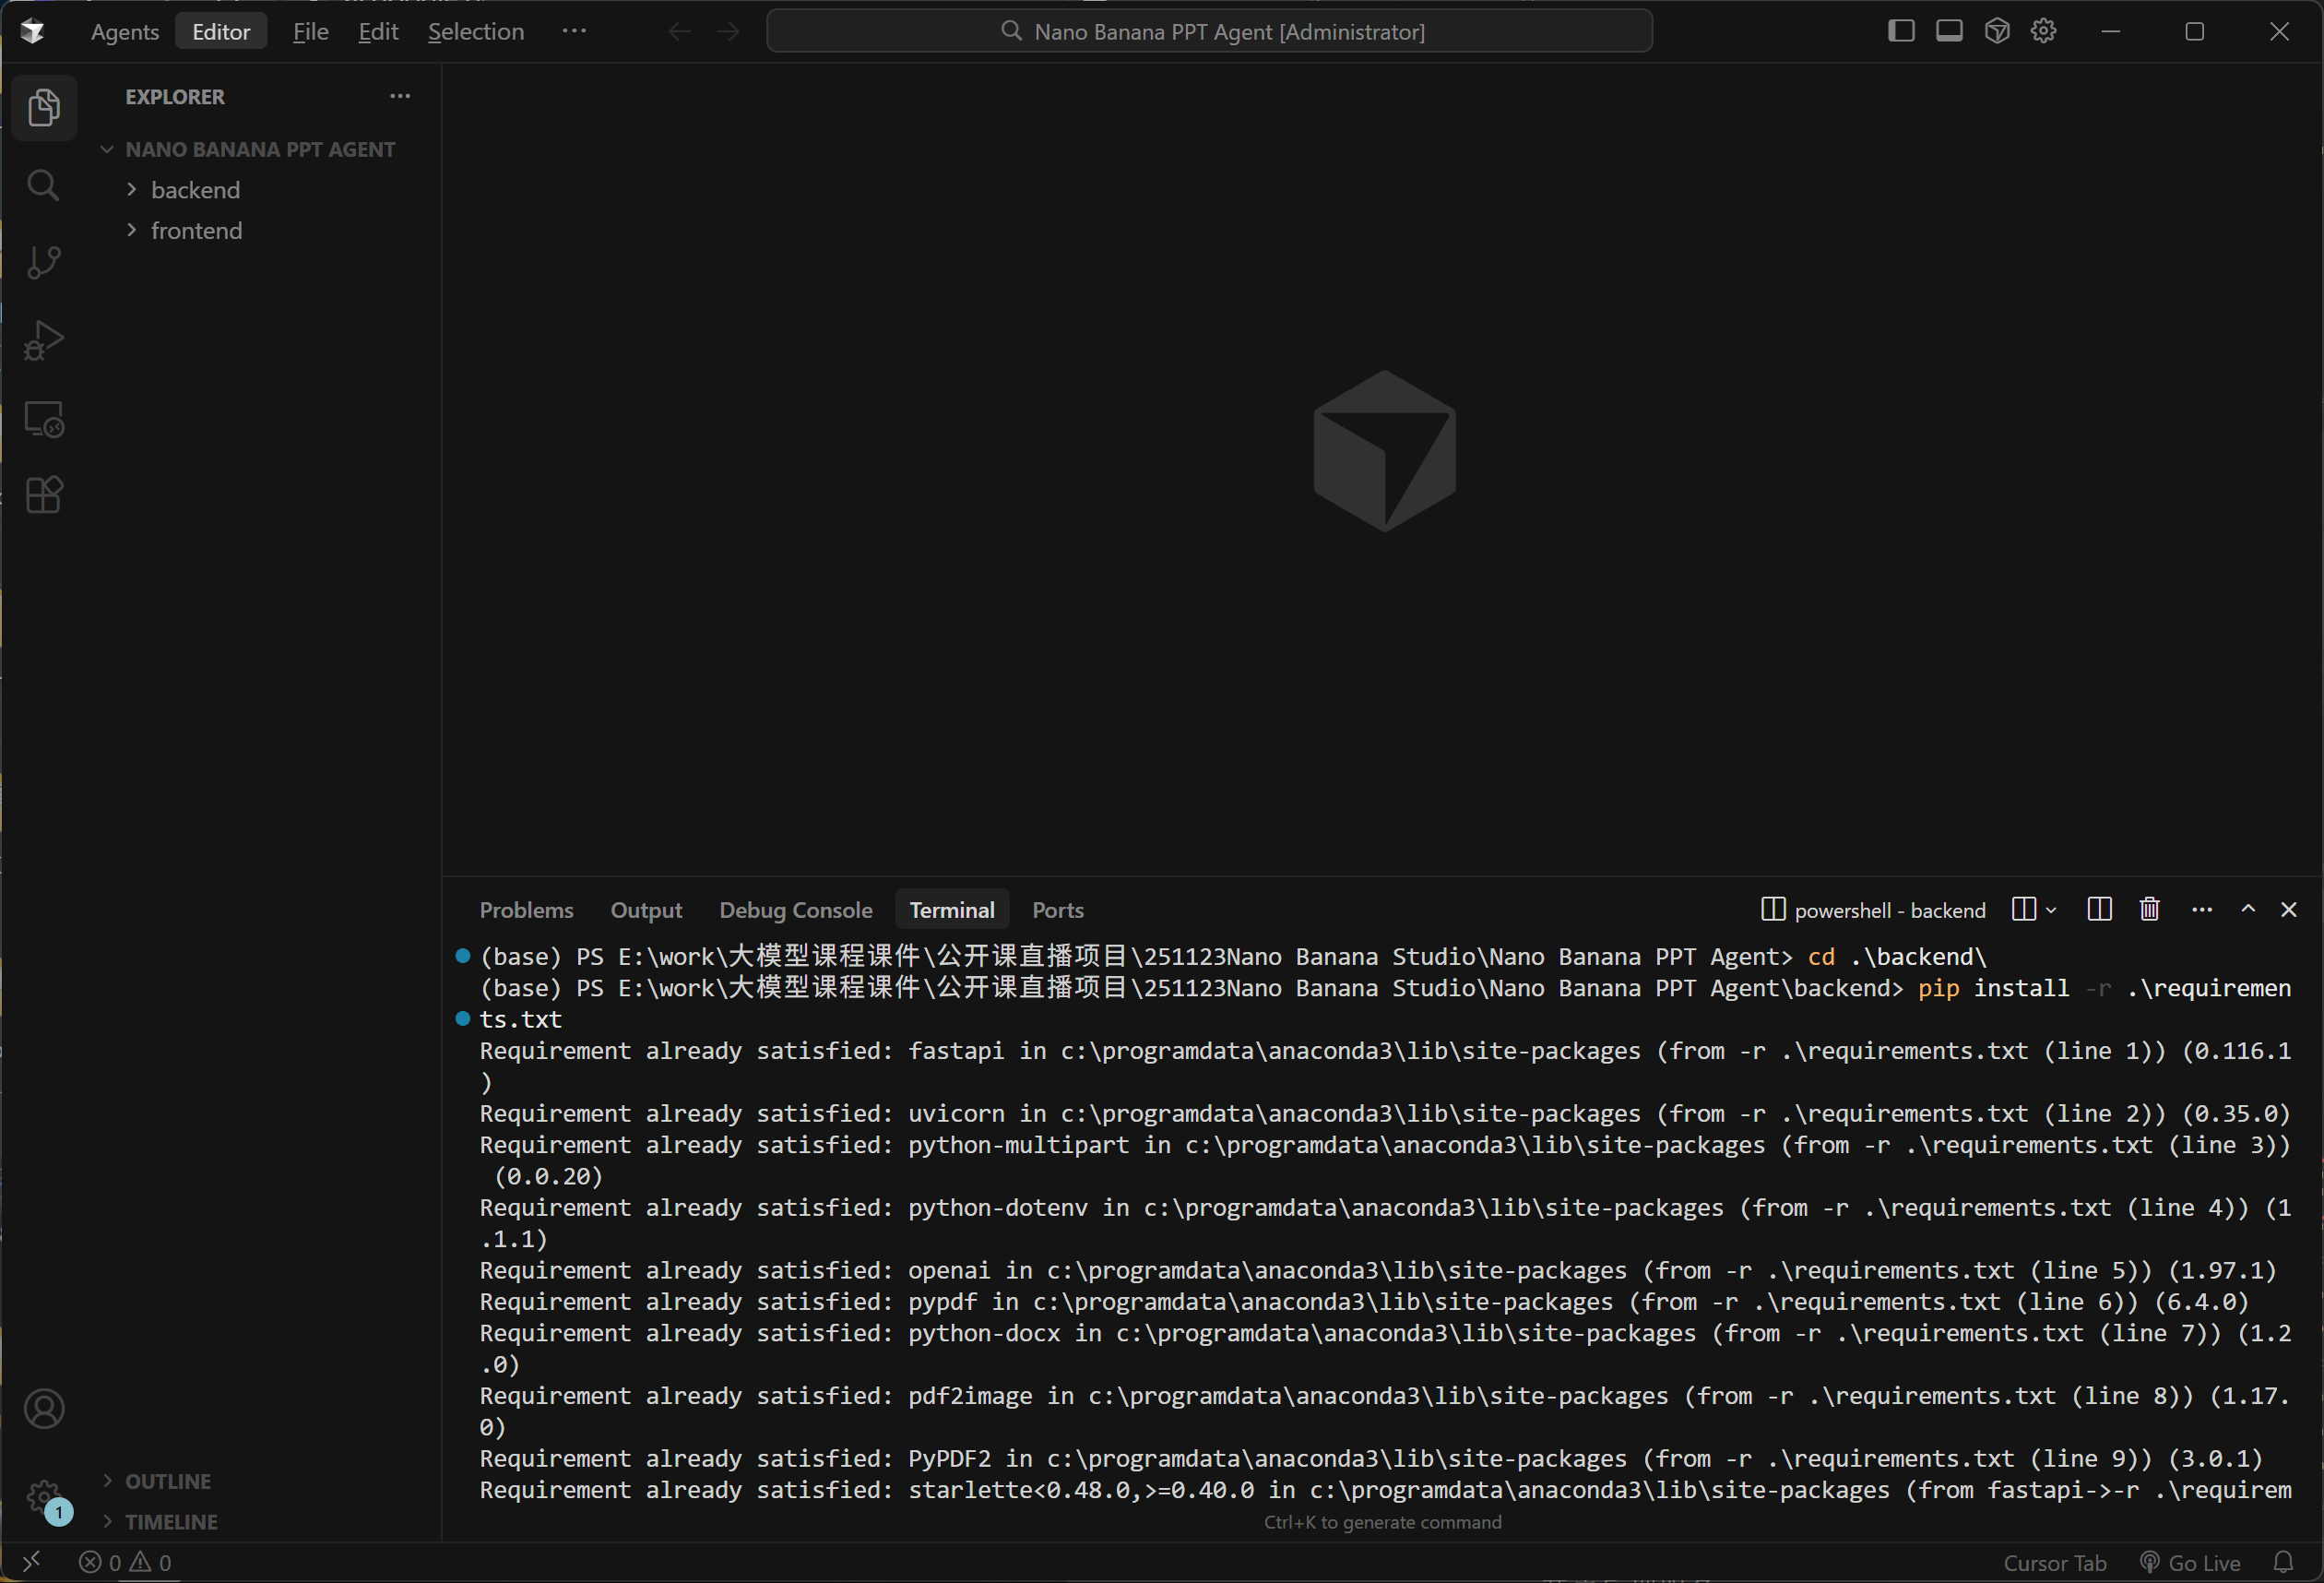
Task: Switch to the Ports tab
Action: (1058, 910)
